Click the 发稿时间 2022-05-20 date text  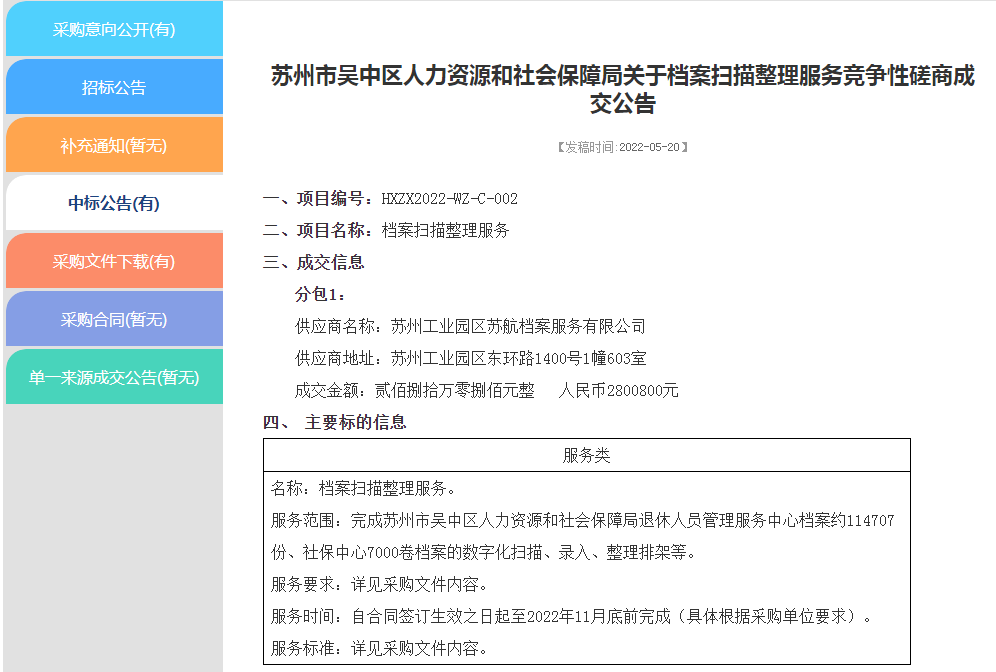[622, 147]
